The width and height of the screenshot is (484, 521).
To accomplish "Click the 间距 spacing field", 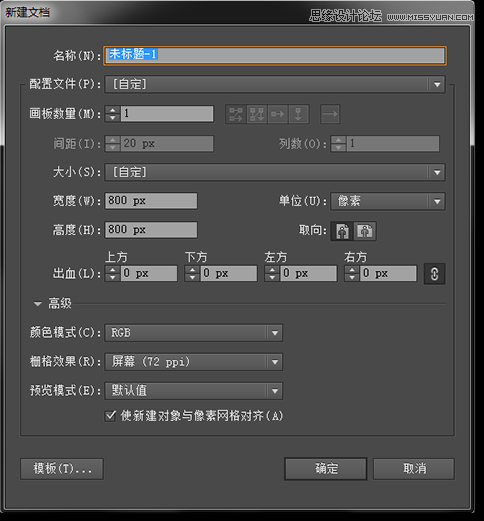I will click(167, 144).
